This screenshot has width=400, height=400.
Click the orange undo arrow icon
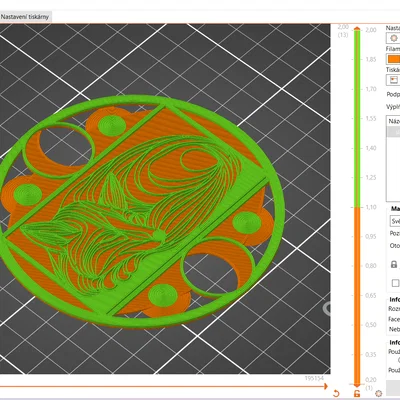pos(336,393)
